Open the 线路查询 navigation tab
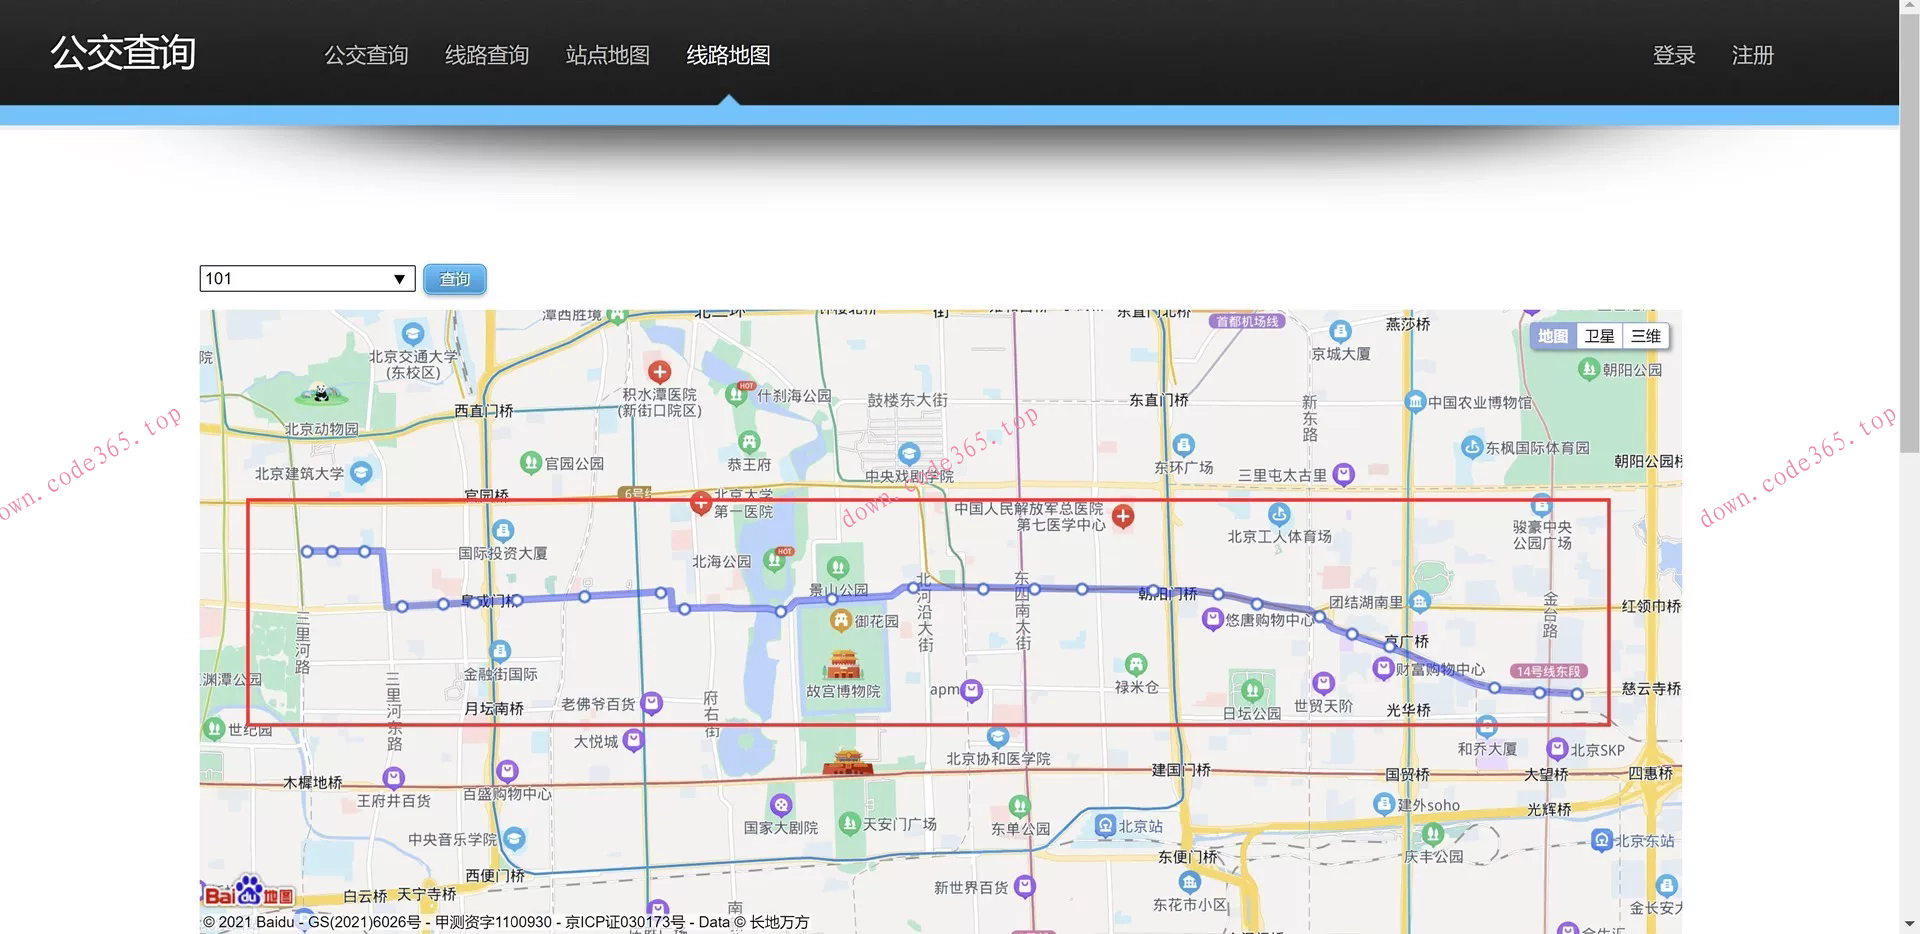Screen dimensions: 1920x934 coord(487,55)
